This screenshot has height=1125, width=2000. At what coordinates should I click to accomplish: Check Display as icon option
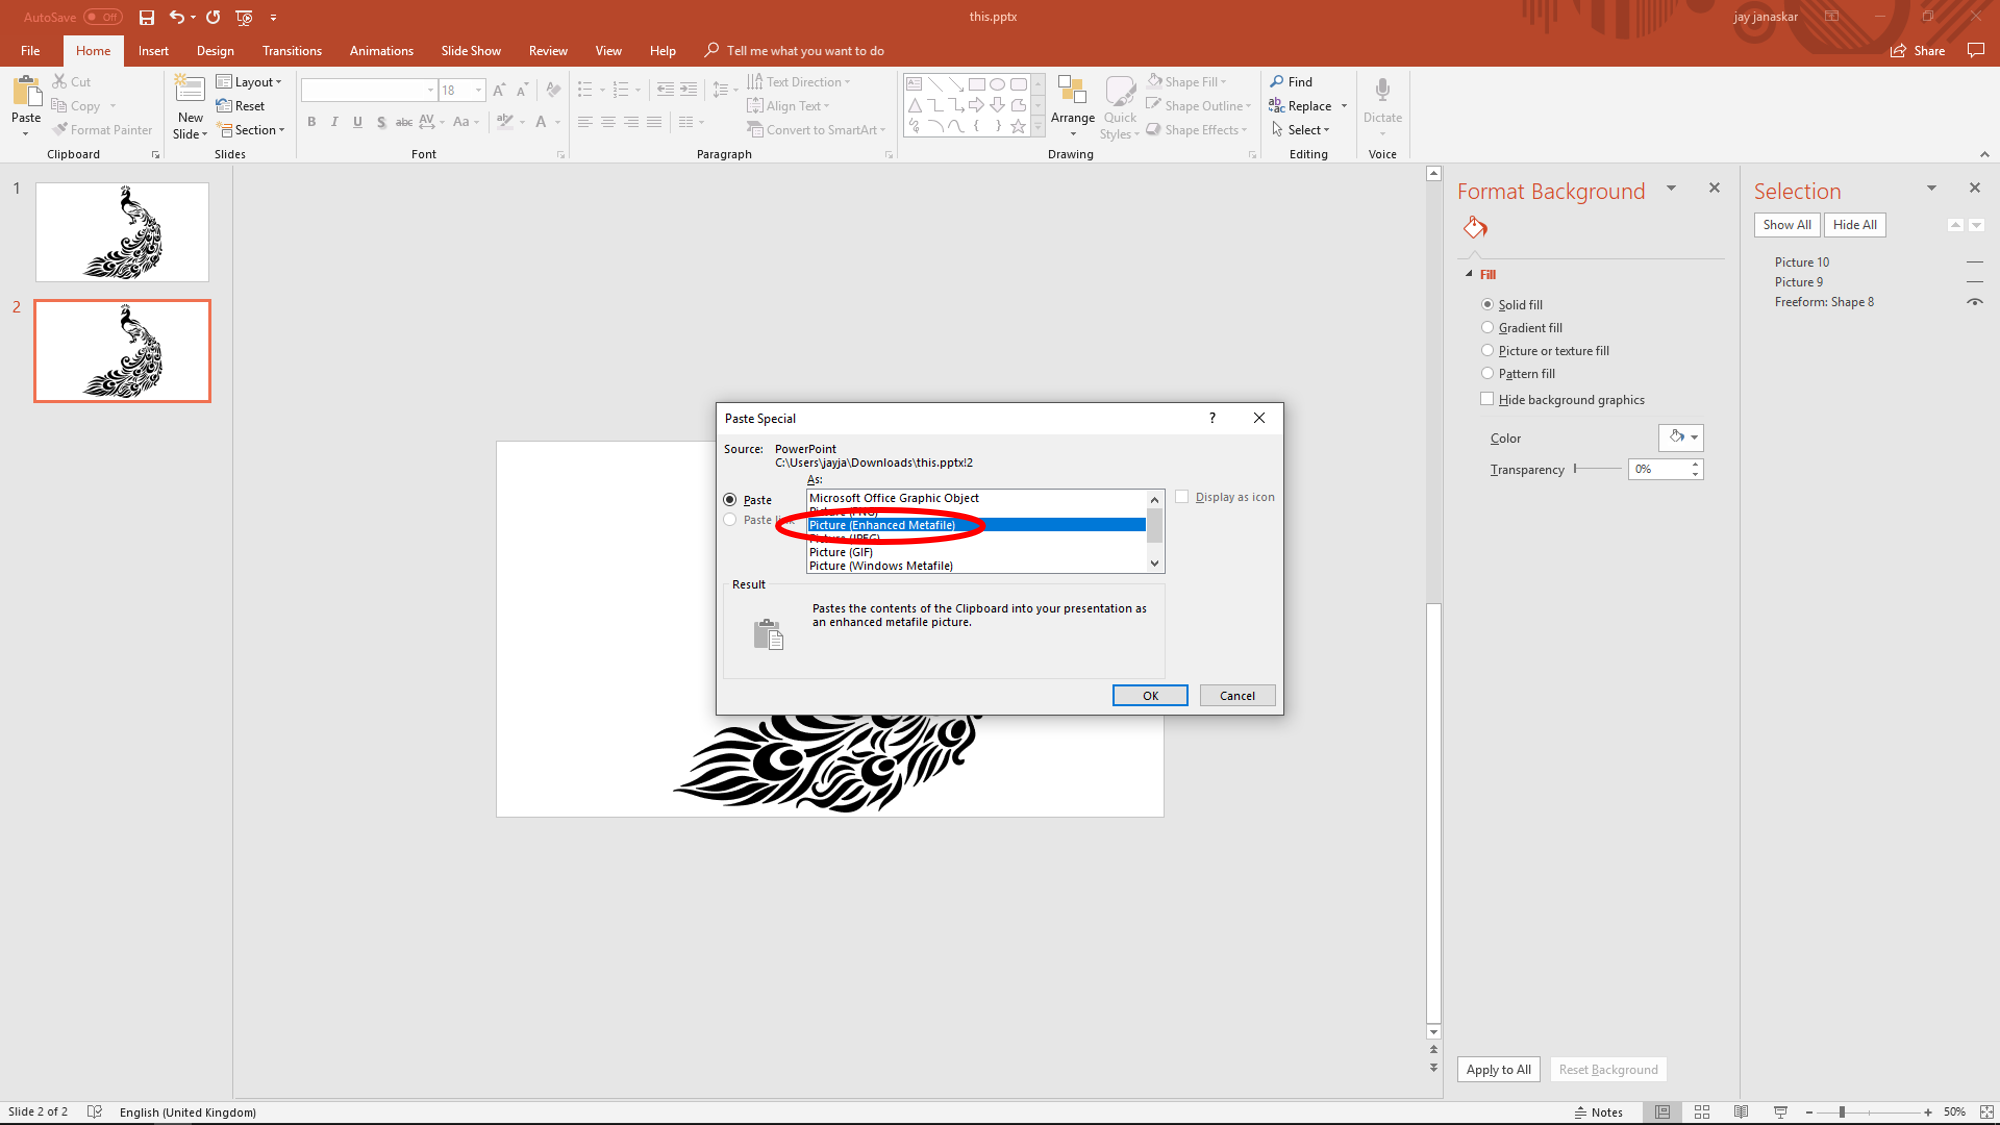(x=1182, y=497)
